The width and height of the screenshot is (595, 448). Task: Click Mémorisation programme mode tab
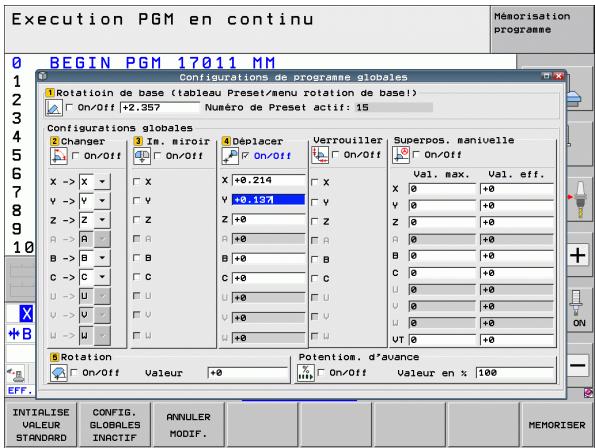click(542, 30)
